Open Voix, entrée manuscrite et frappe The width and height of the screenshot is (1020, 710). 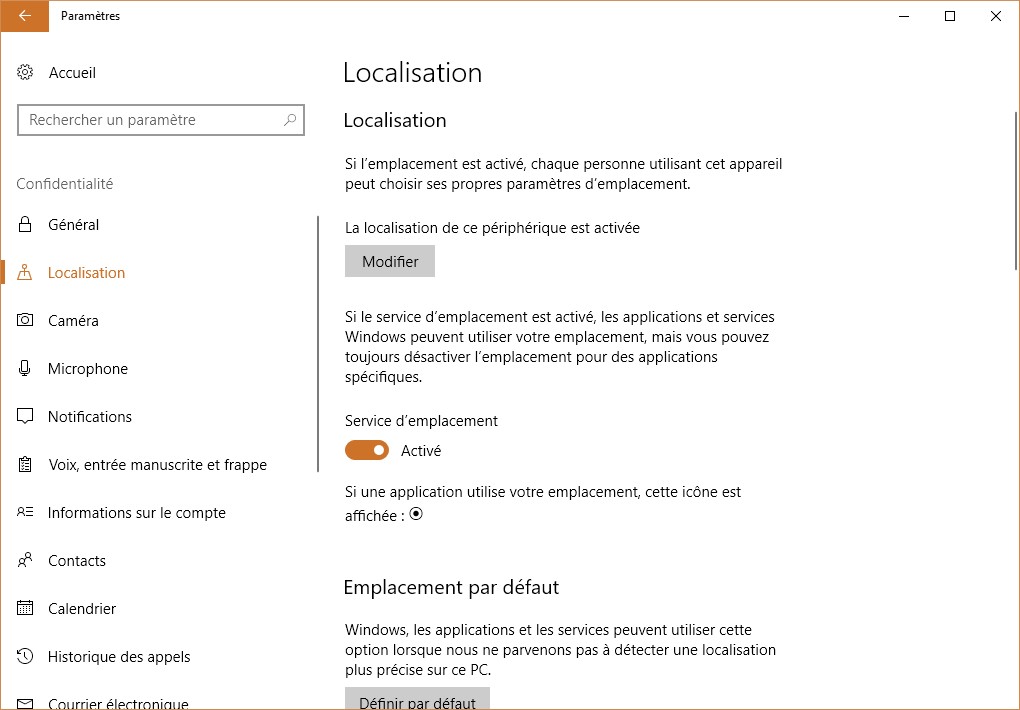157,465
